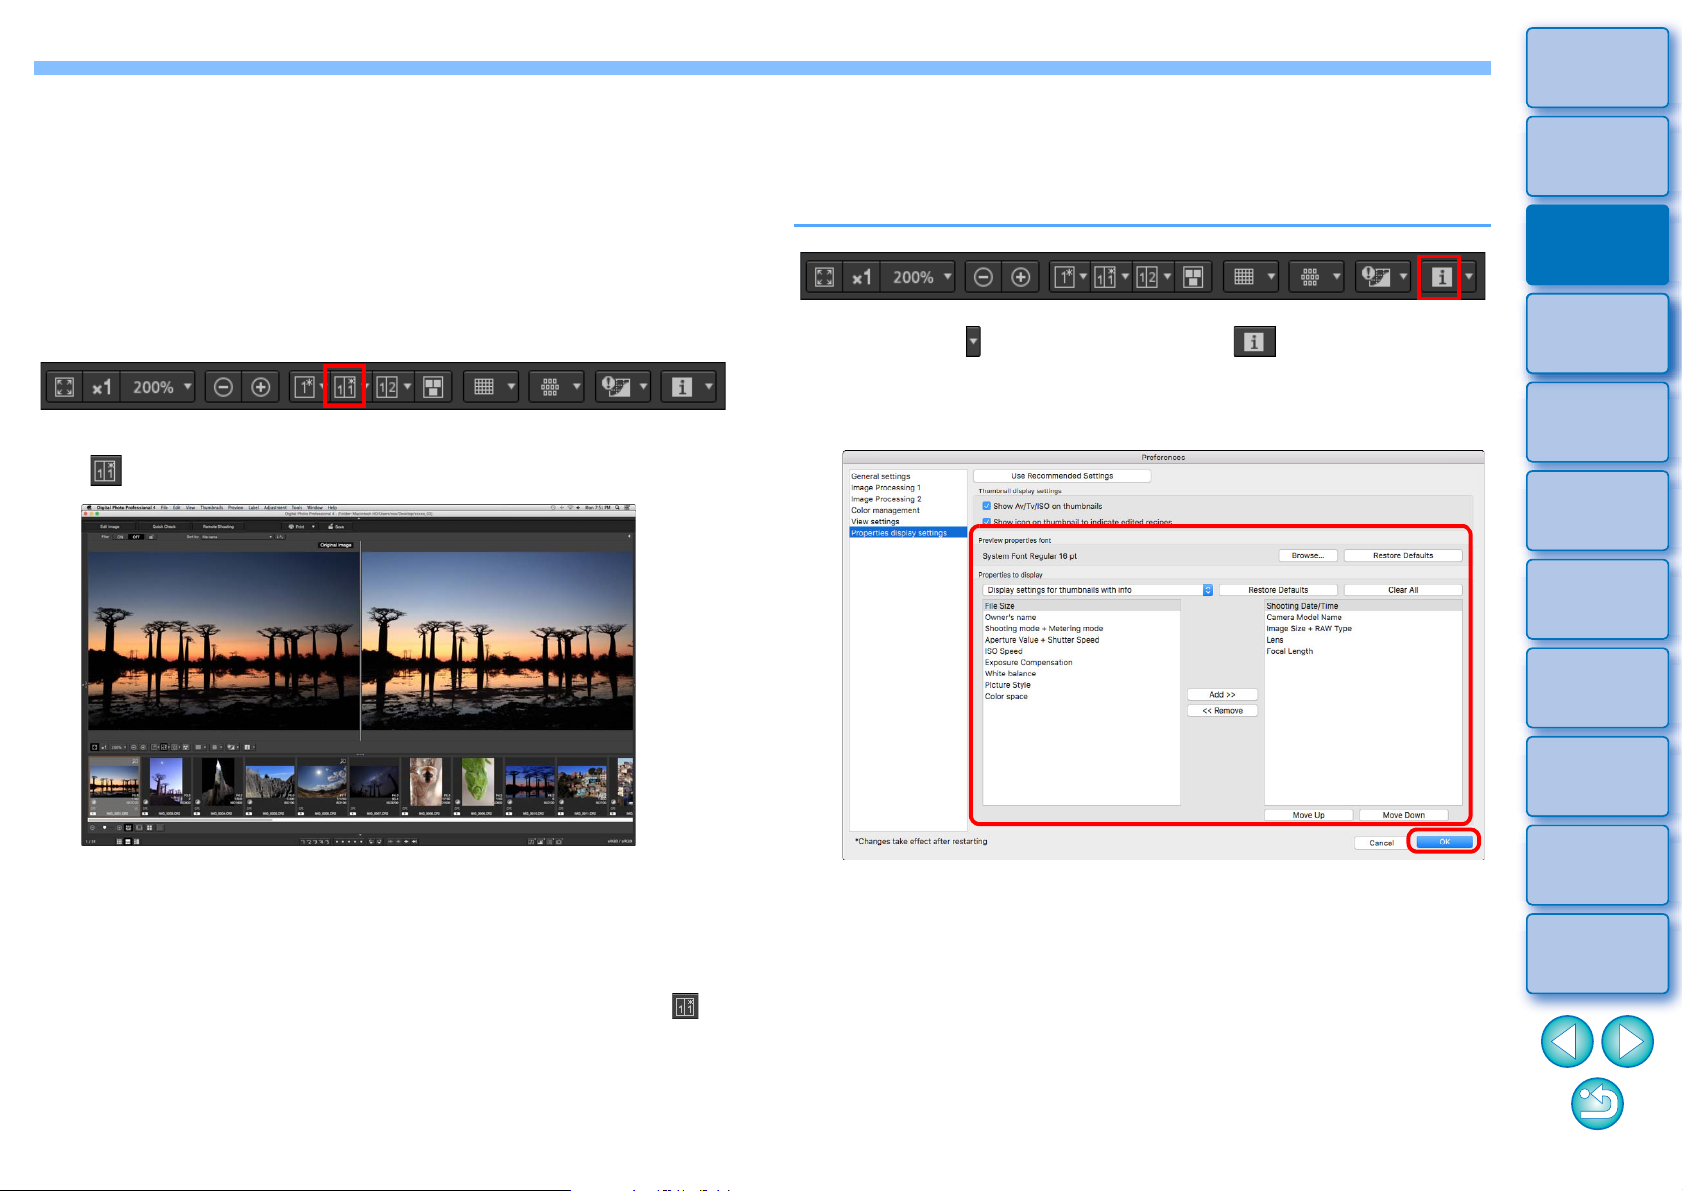Select 'White balance' in properties list
The height and width of the screenshot is (1191, 1683).
(1010, 674)
